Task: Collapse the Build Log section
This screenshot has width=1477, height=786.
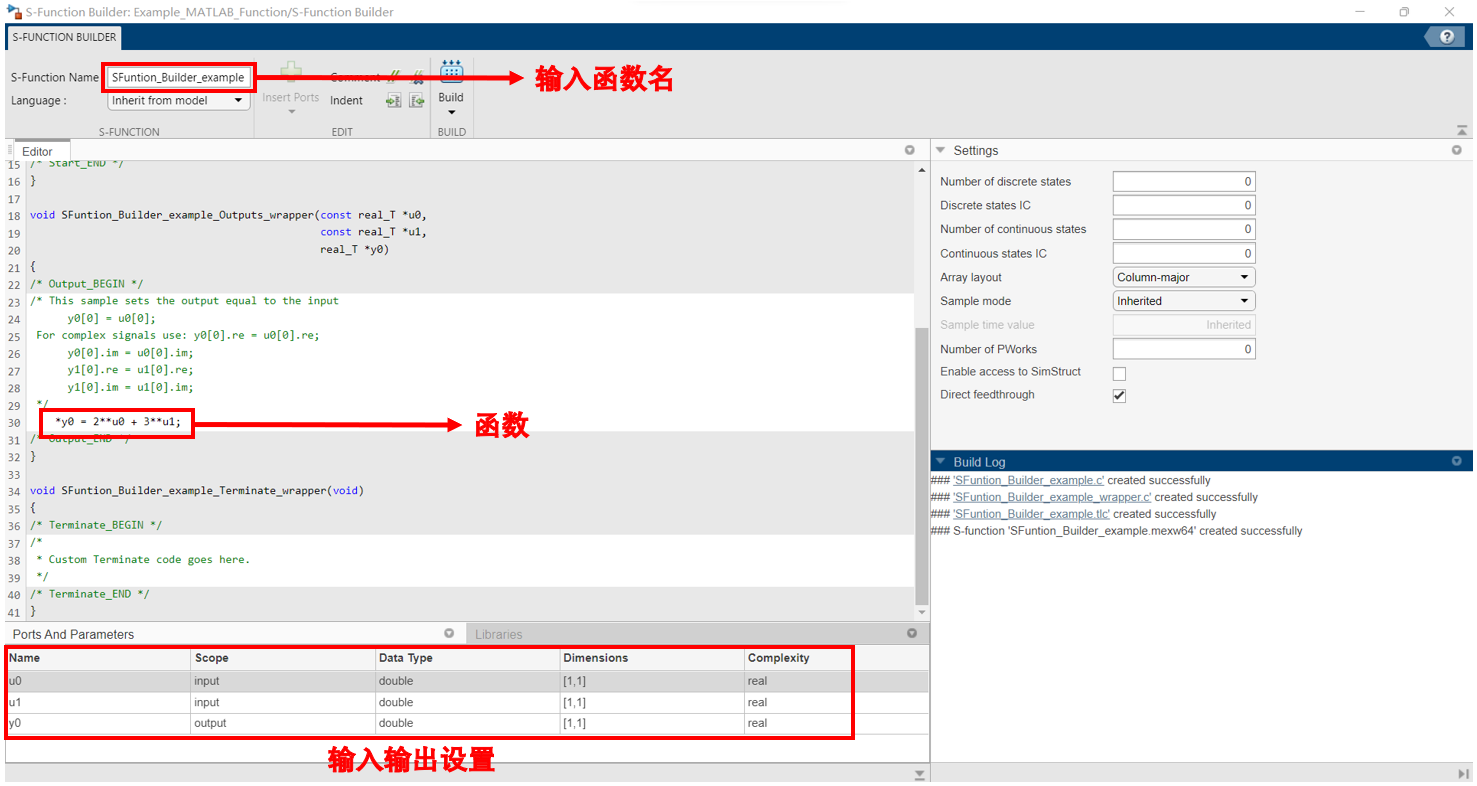Action: tap(938, 461)
